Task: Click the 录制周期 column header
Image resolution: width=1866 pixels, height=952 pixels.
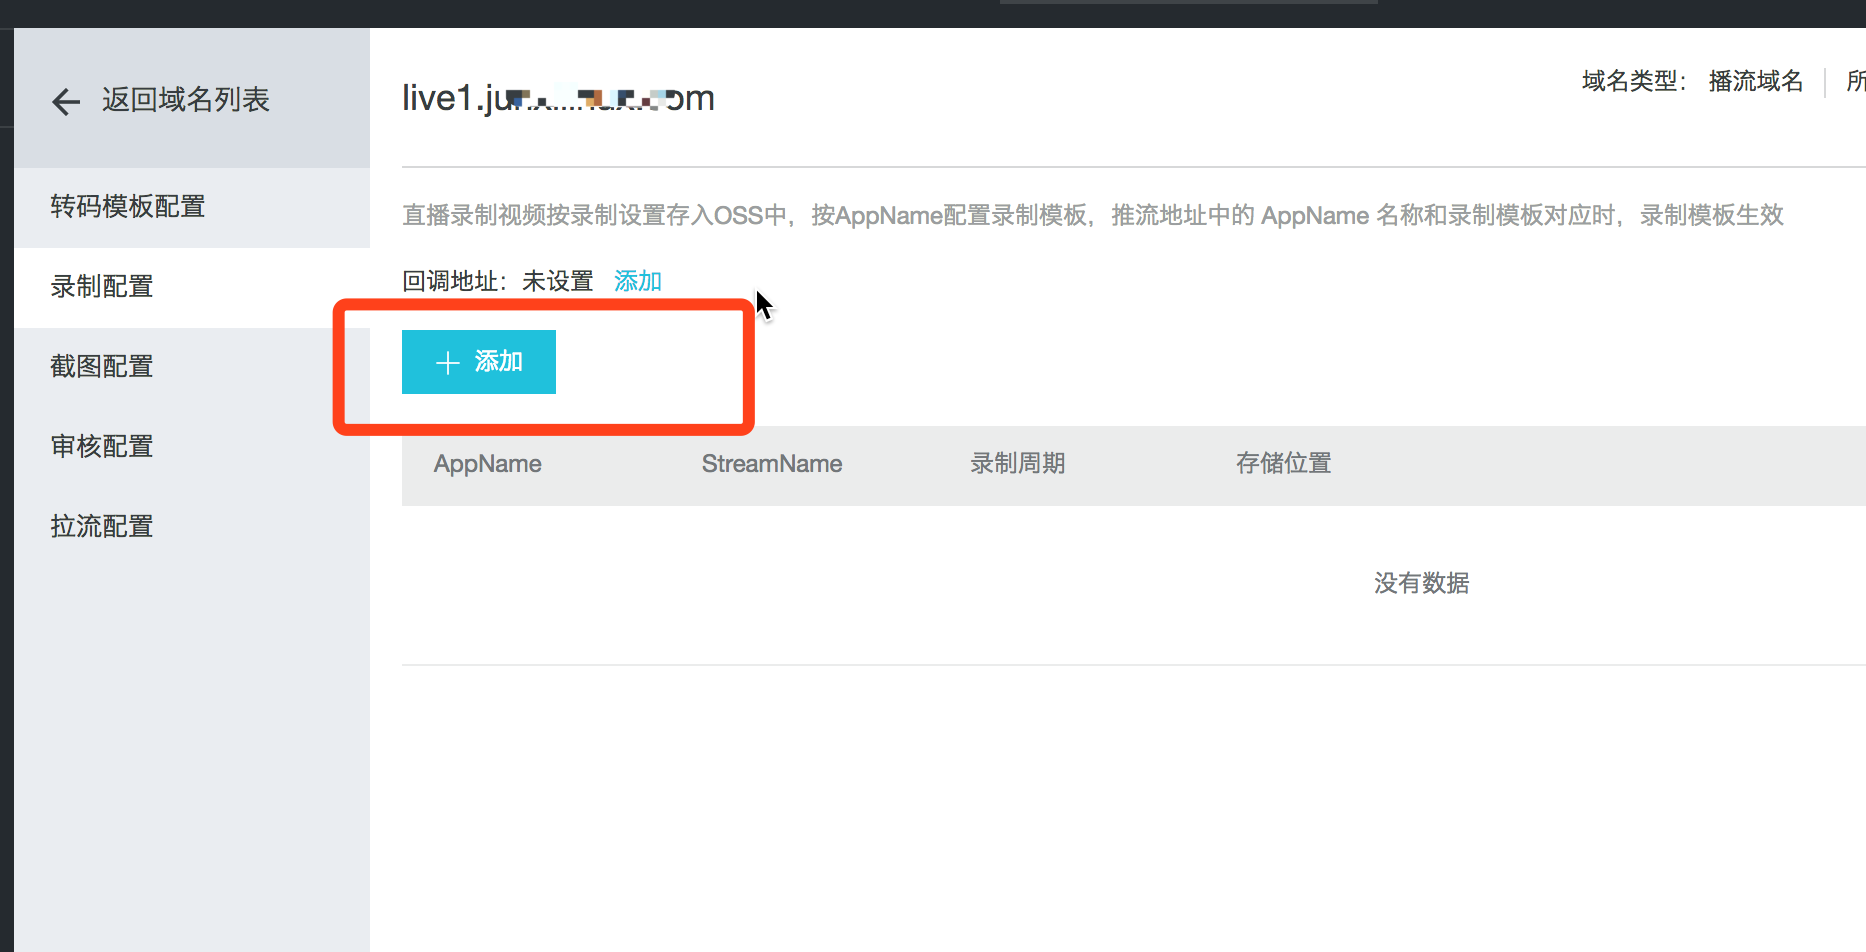Action: tap(1017, 464)
